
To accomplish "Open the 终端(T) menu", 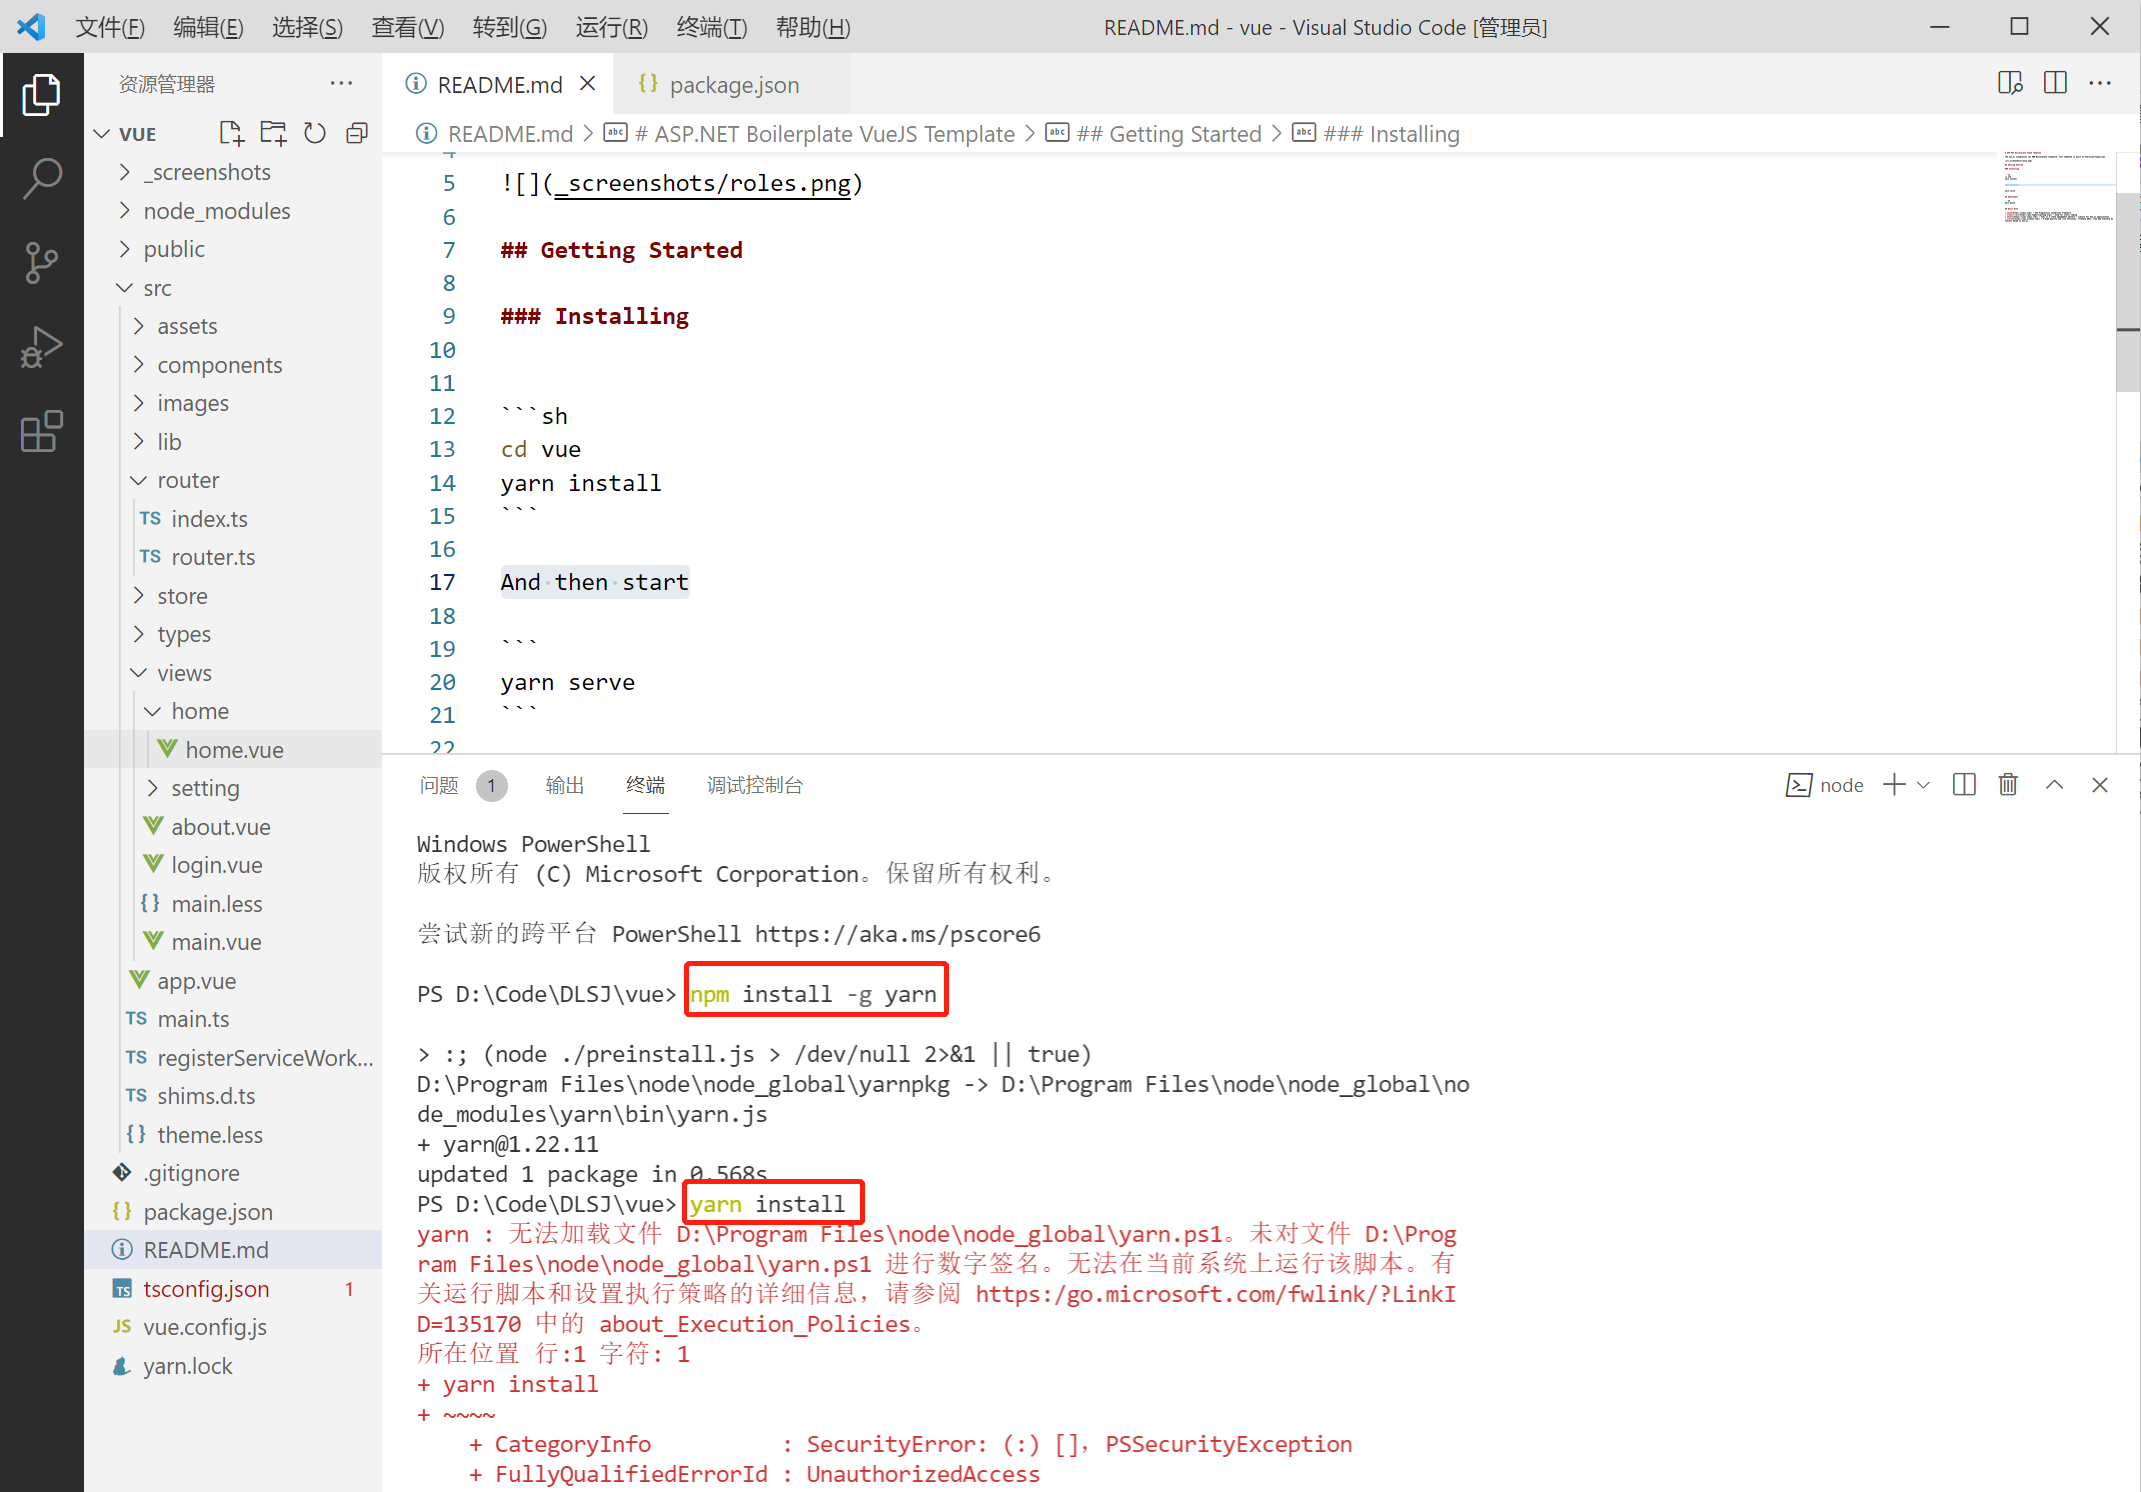I will click(711, 27).
